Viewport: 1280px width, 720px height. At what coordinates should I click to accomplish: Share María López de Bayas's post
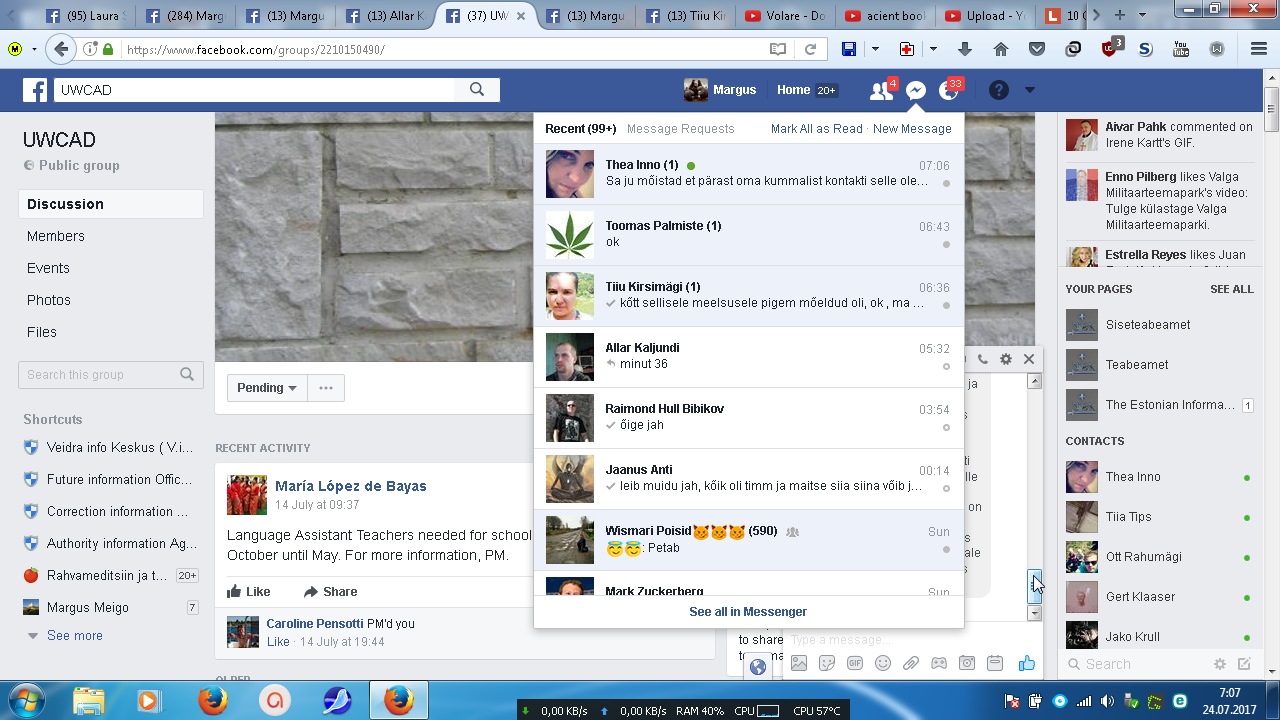click(330, 592)
